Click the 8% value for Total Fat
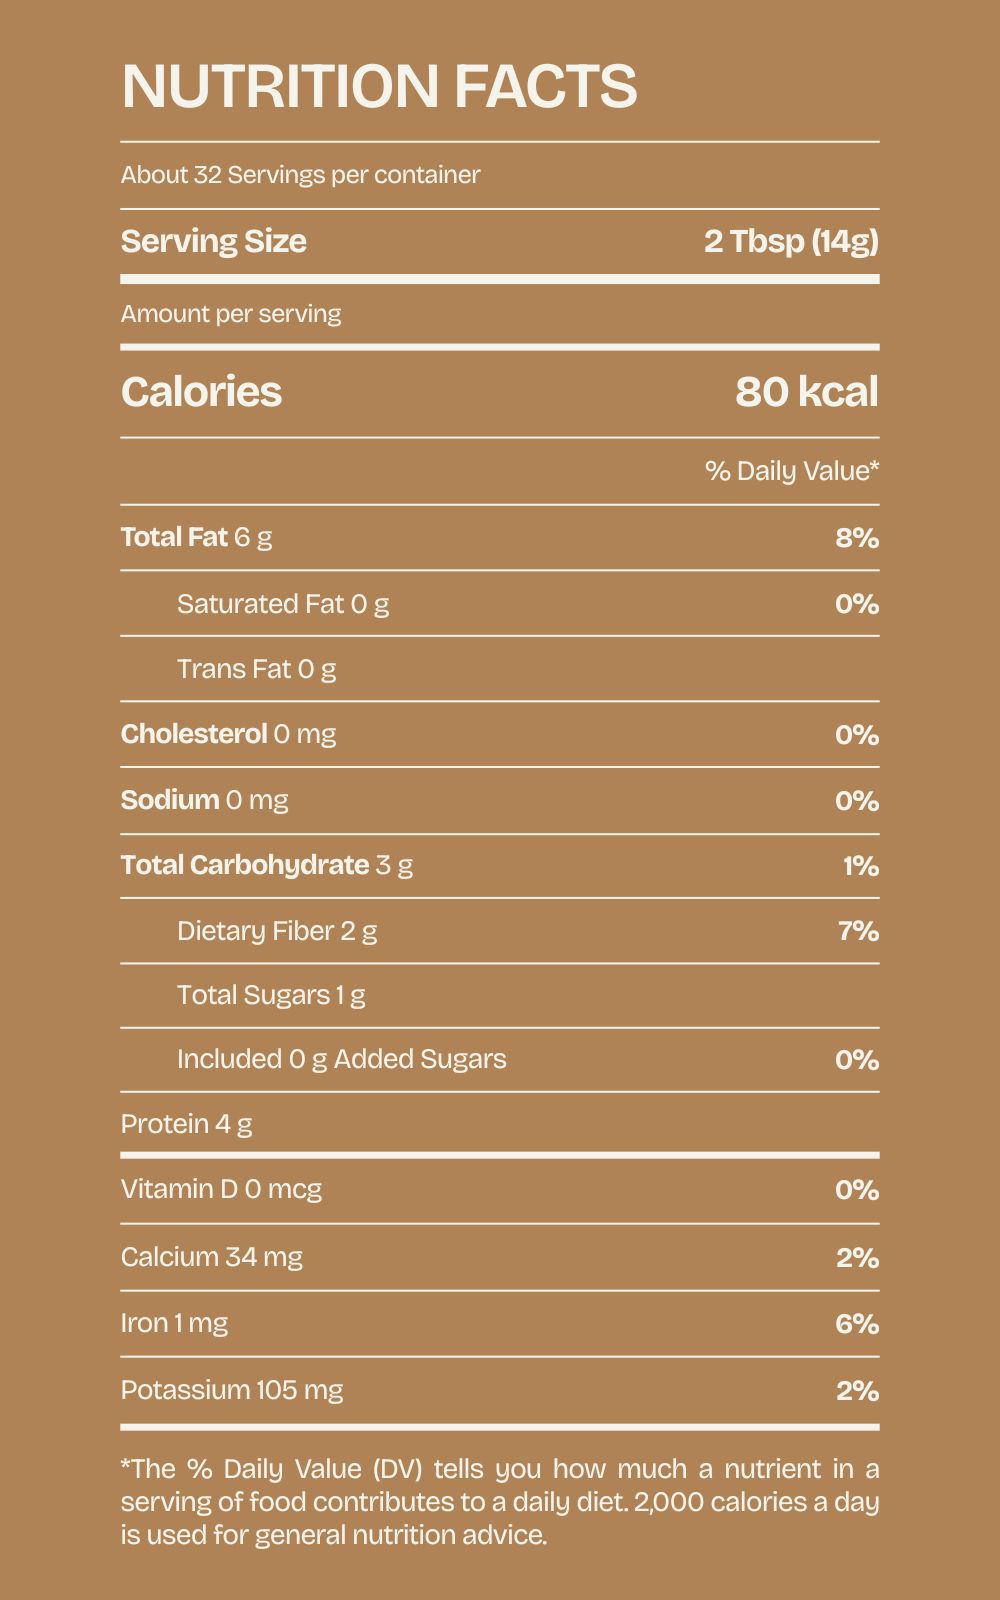Viewport: 1000px width, 1600px height. tap(857, 538)
